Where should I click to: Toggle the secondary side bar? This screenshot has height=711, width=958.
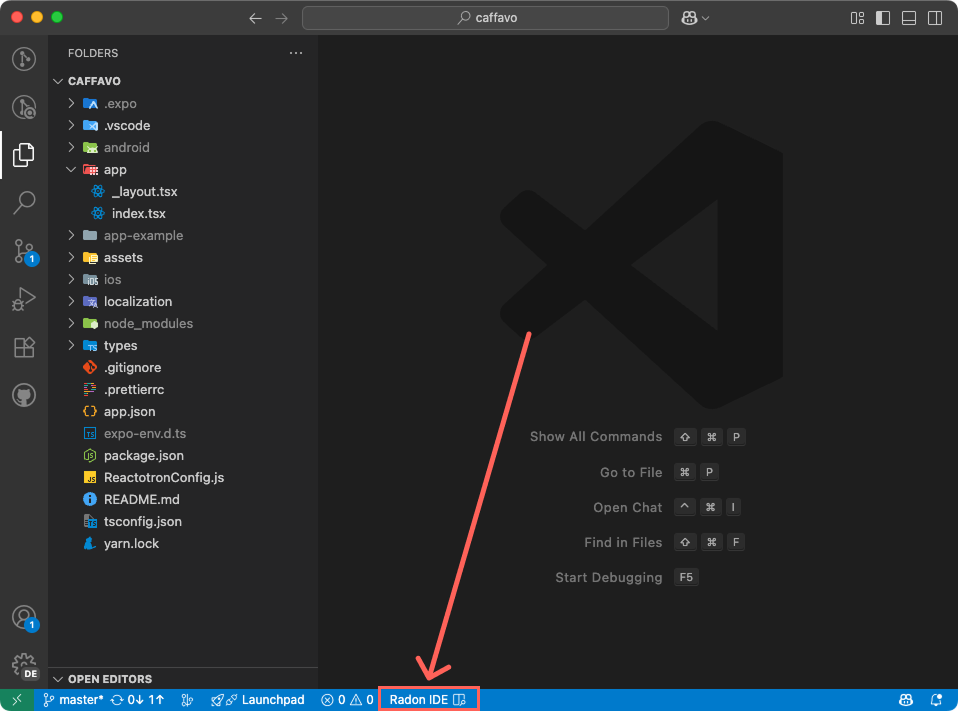pos(933,17)
